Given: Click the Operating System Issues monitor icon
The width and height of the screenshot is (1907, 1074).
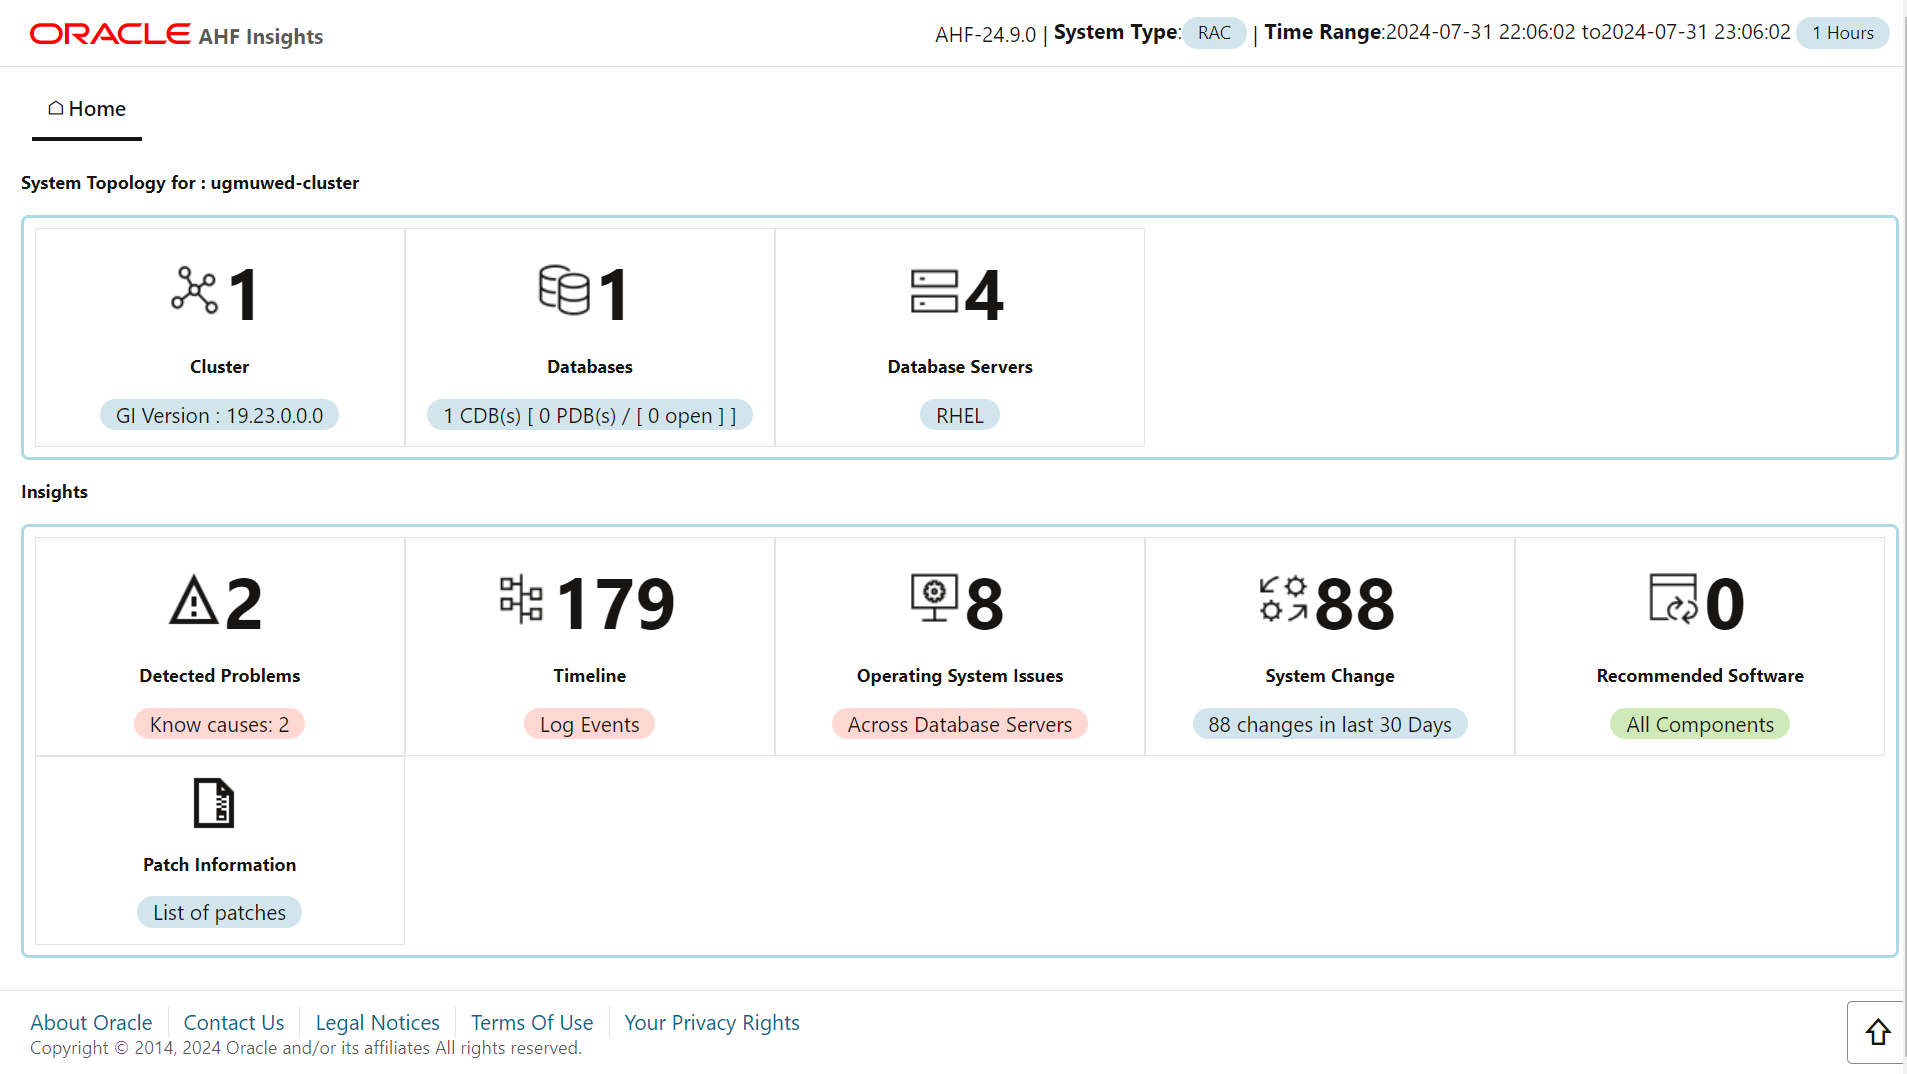Looking at the screenshot, I should click(934, 598).
